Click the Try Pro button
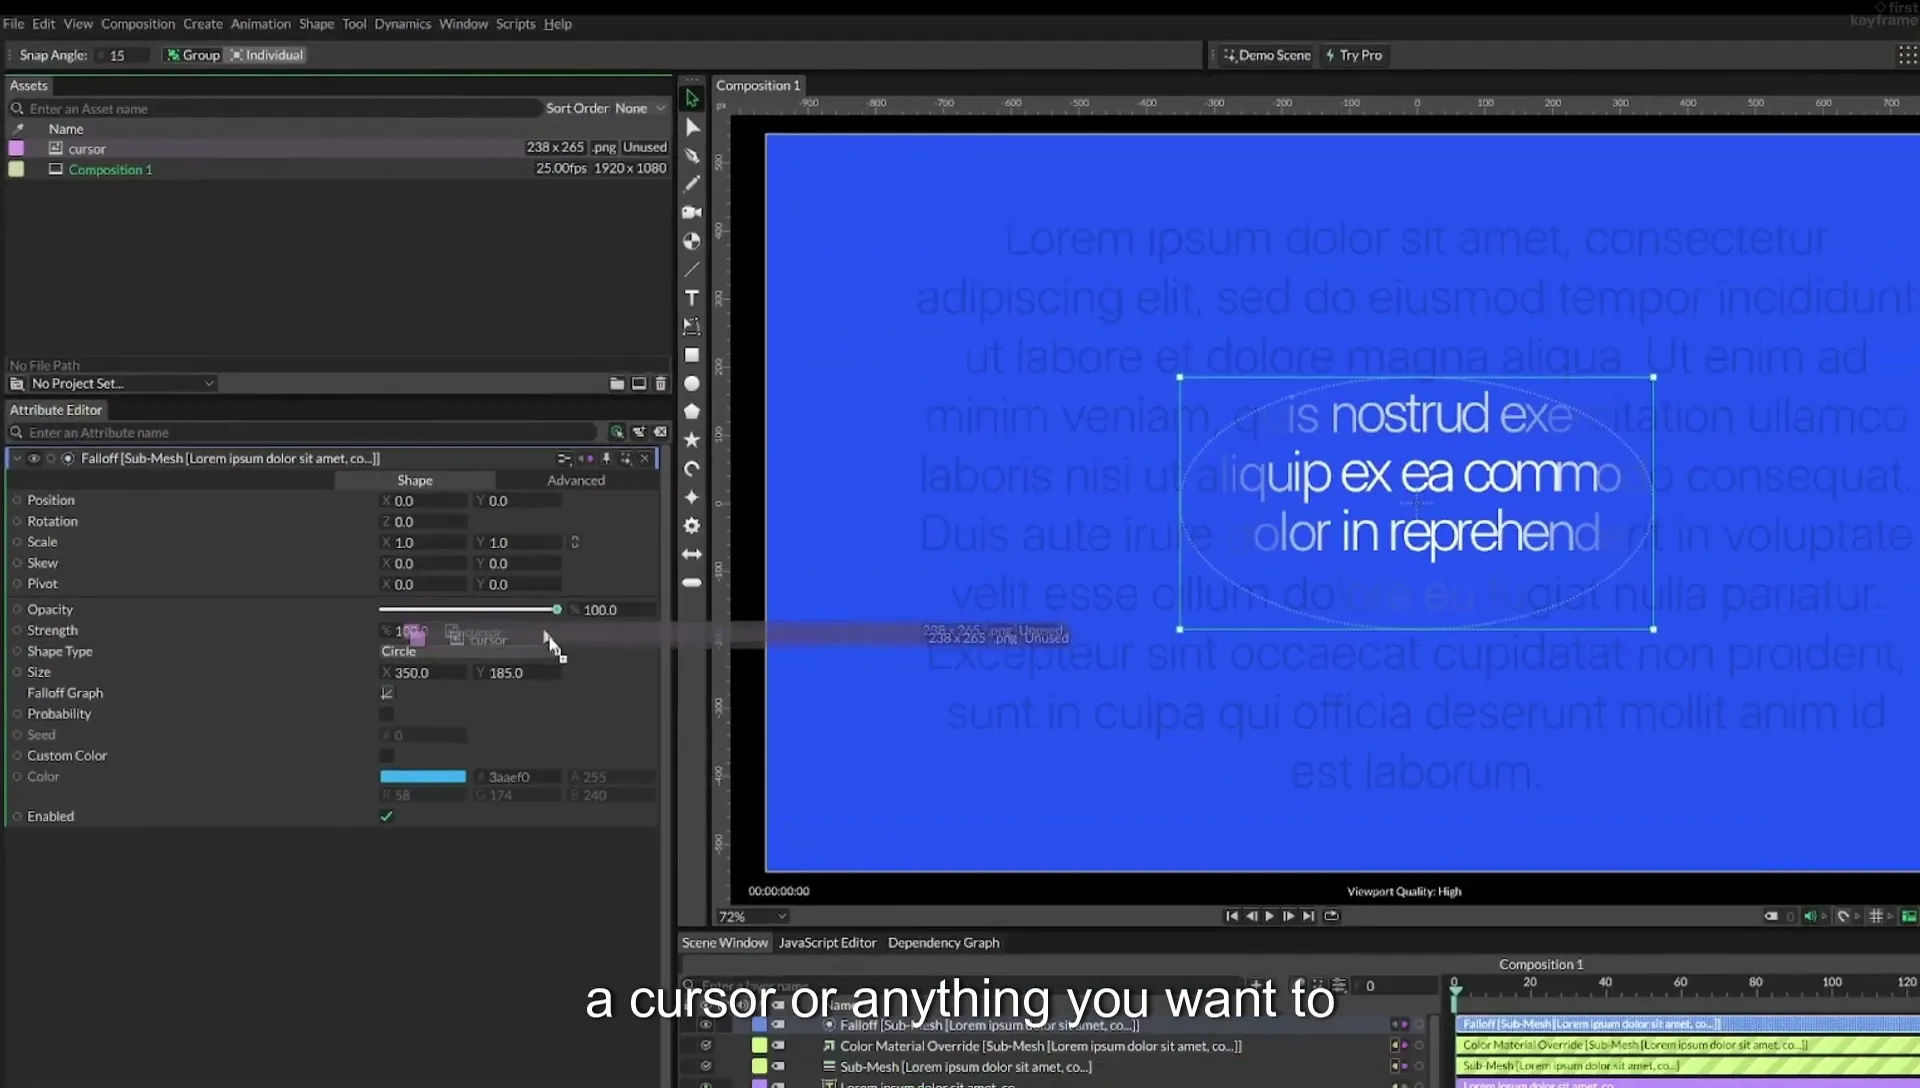This screenshot has height=1088, width=1920. click(x=1354, y=55)
